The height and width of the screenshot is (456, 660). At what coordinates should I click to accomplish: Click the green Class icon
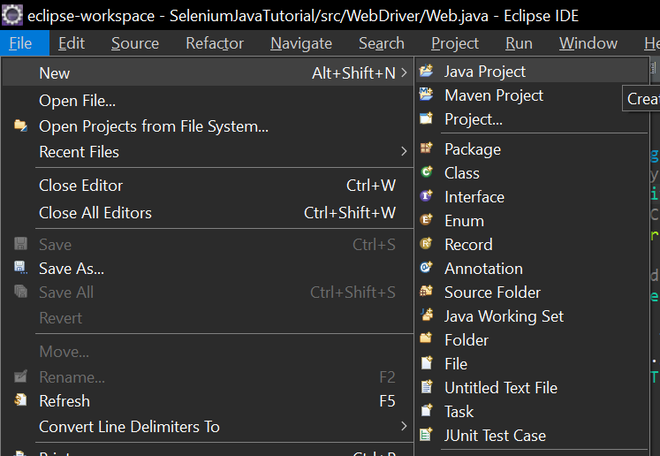click(426, 173)
